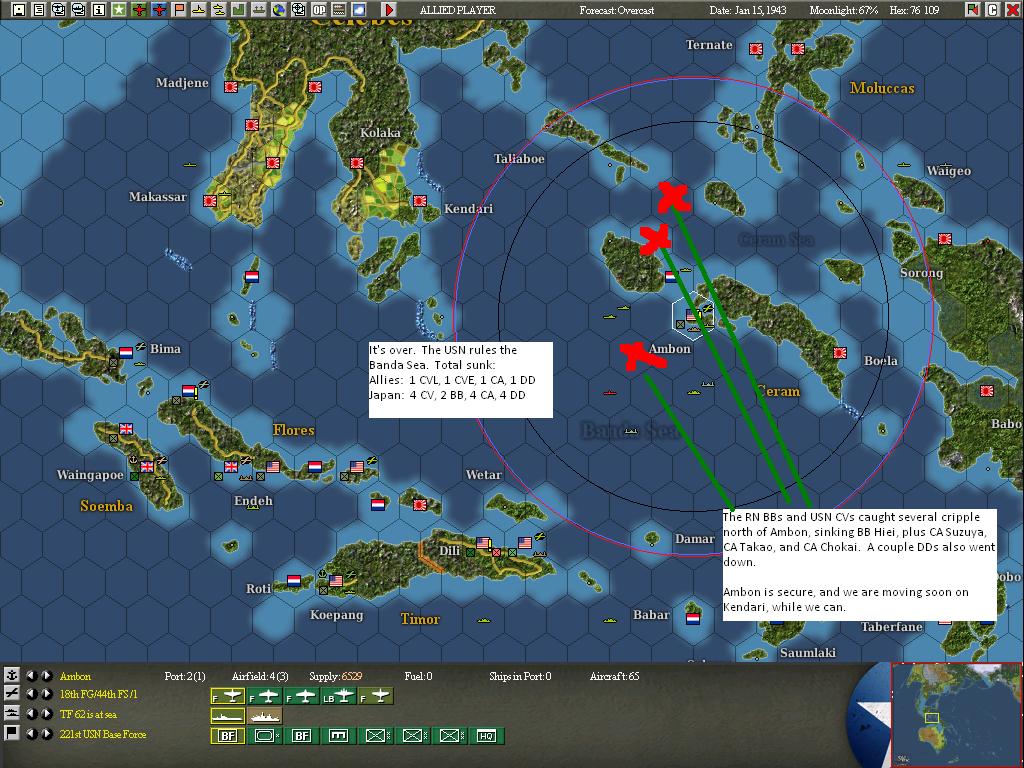Click the cloud weather toolbar icon

tap(359, 10)
